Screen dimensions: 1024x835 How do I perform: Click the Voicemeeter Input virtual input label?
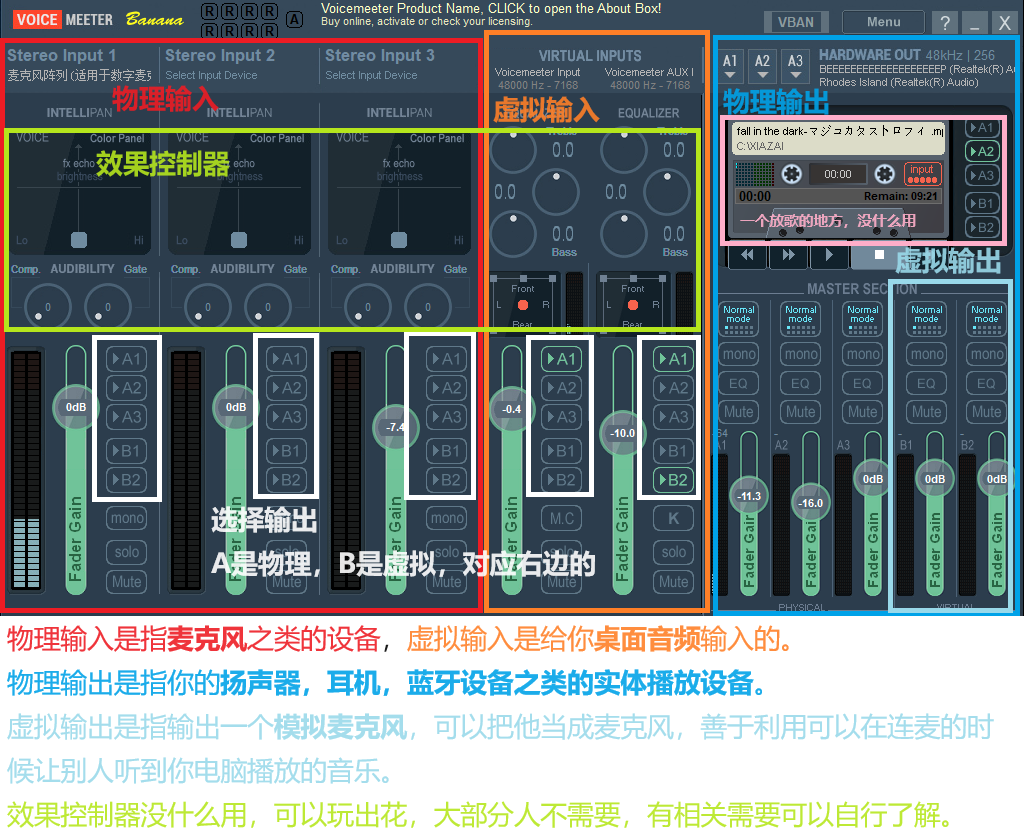(x=537, y=72)
